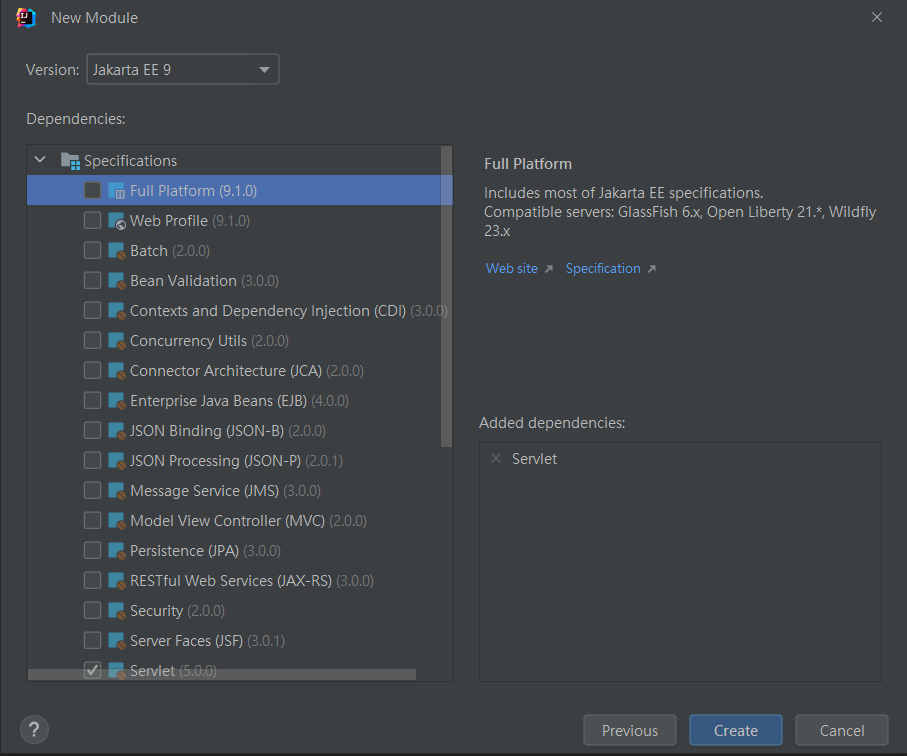Check the RESTful Web Services checkbox

point(93,581)
